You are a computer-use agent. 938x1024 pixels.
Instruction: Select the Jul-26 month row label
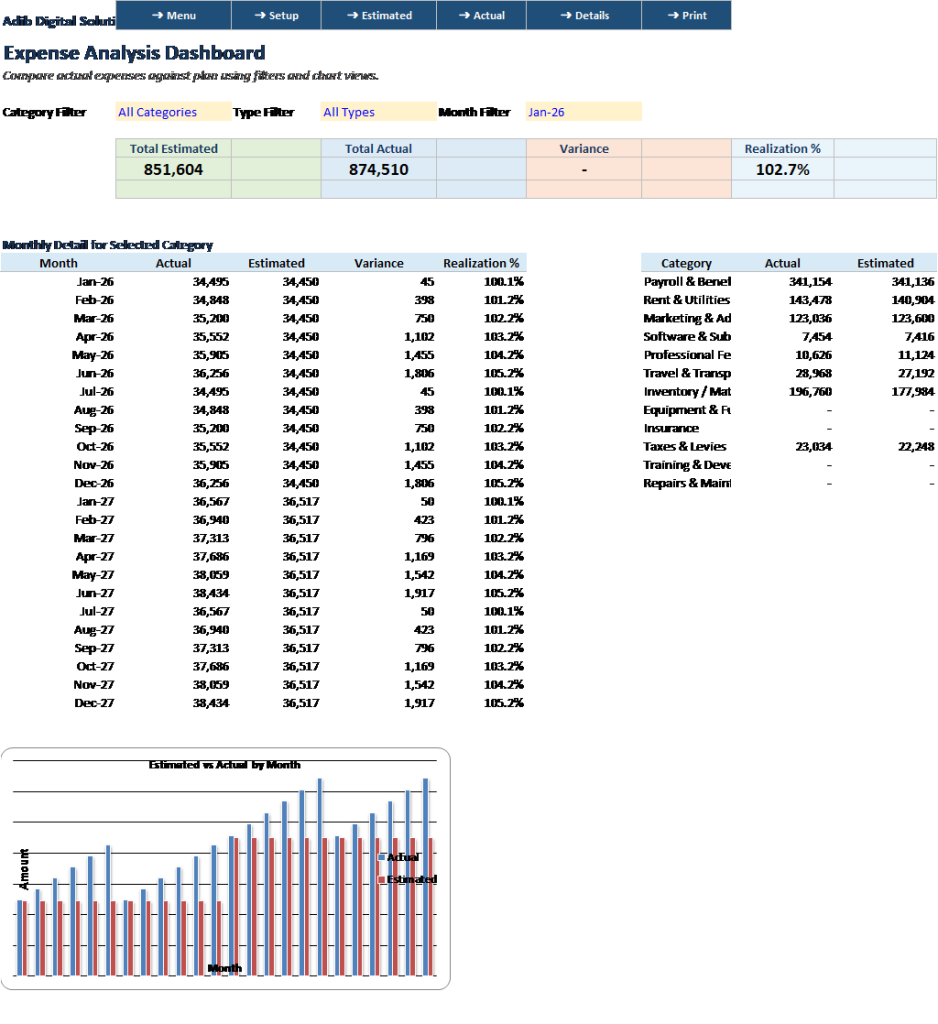[97, 391]
